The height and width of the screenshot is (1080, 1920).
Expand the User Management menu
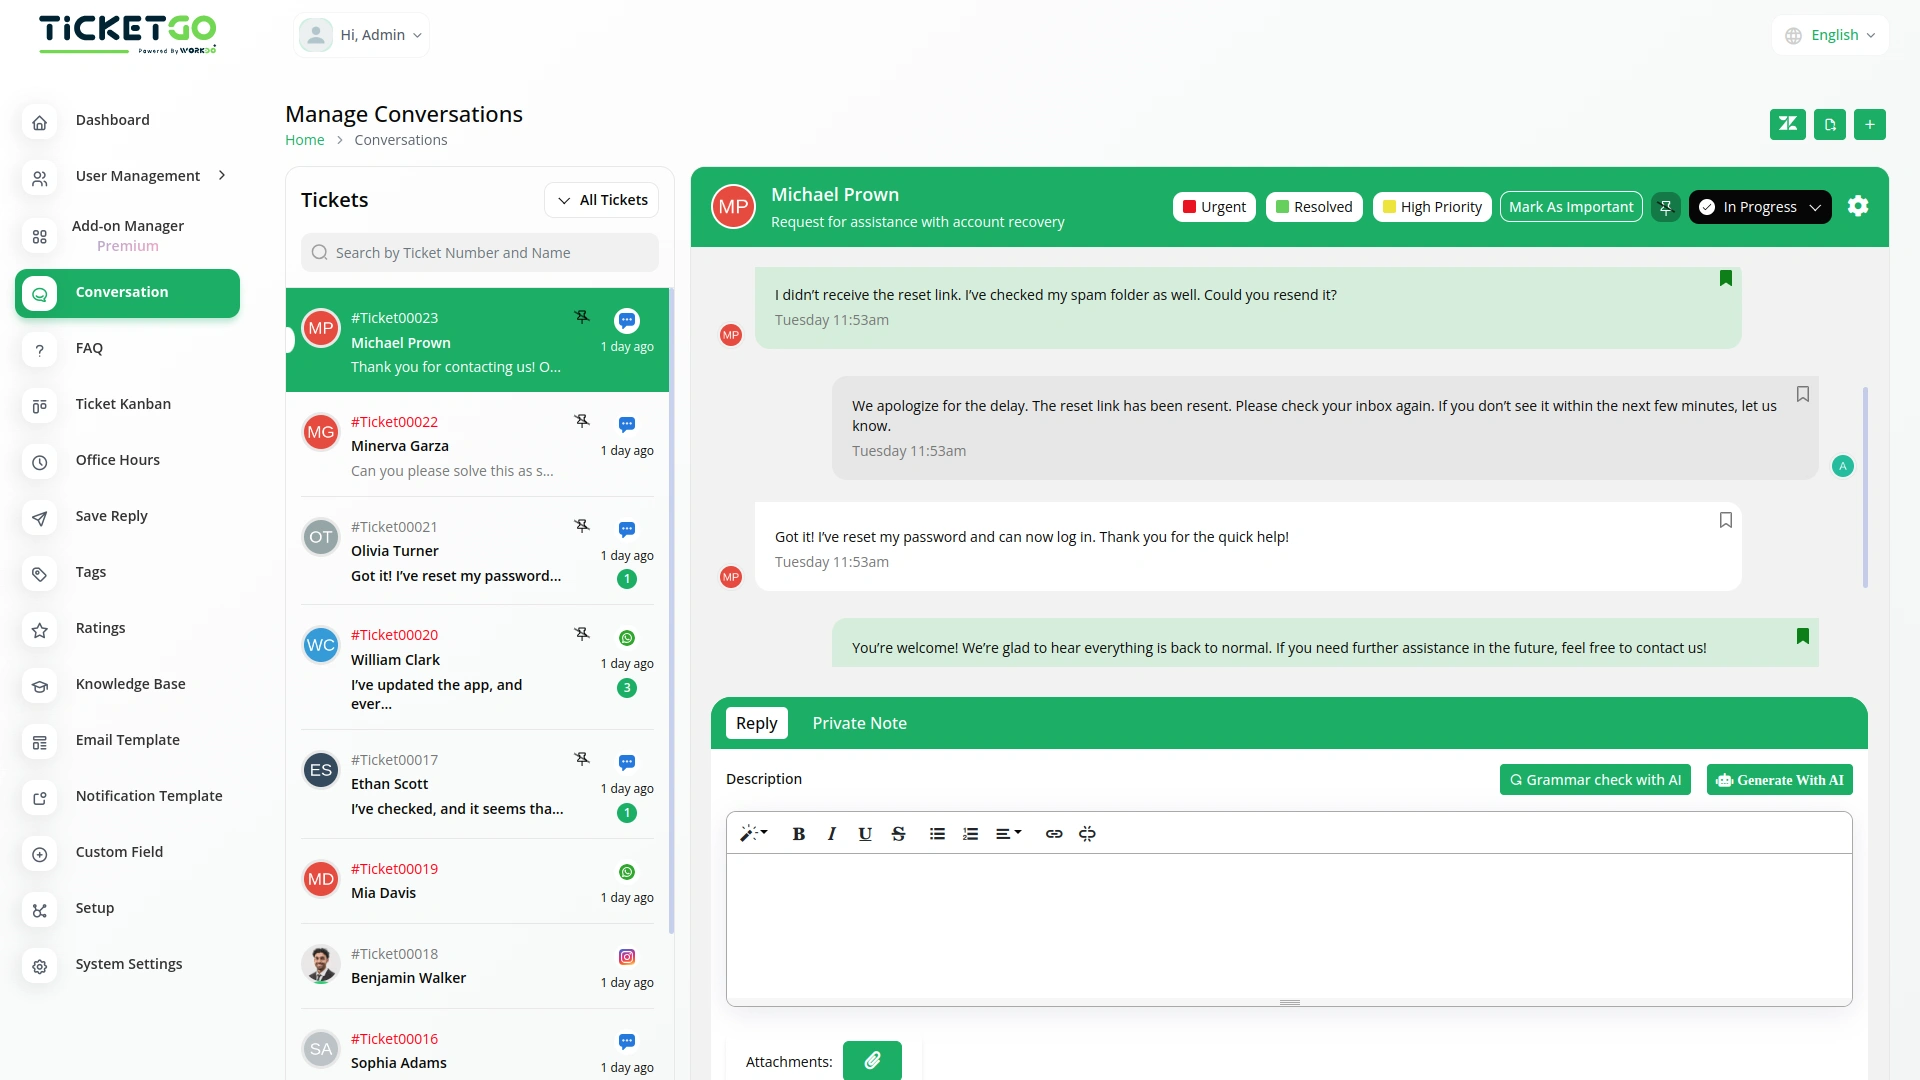(138, 176)
